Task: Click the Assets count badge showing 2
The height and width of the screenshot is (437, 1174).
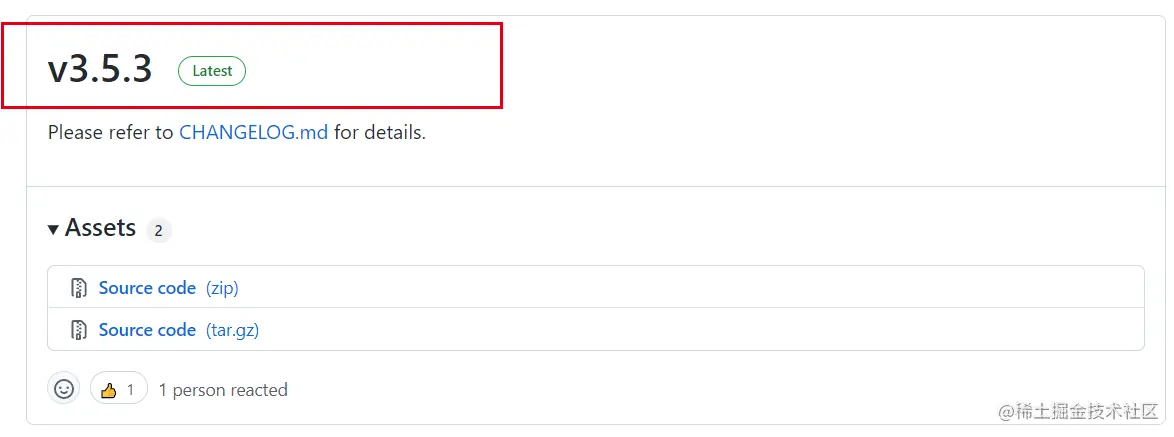Action: pos(158,230)
